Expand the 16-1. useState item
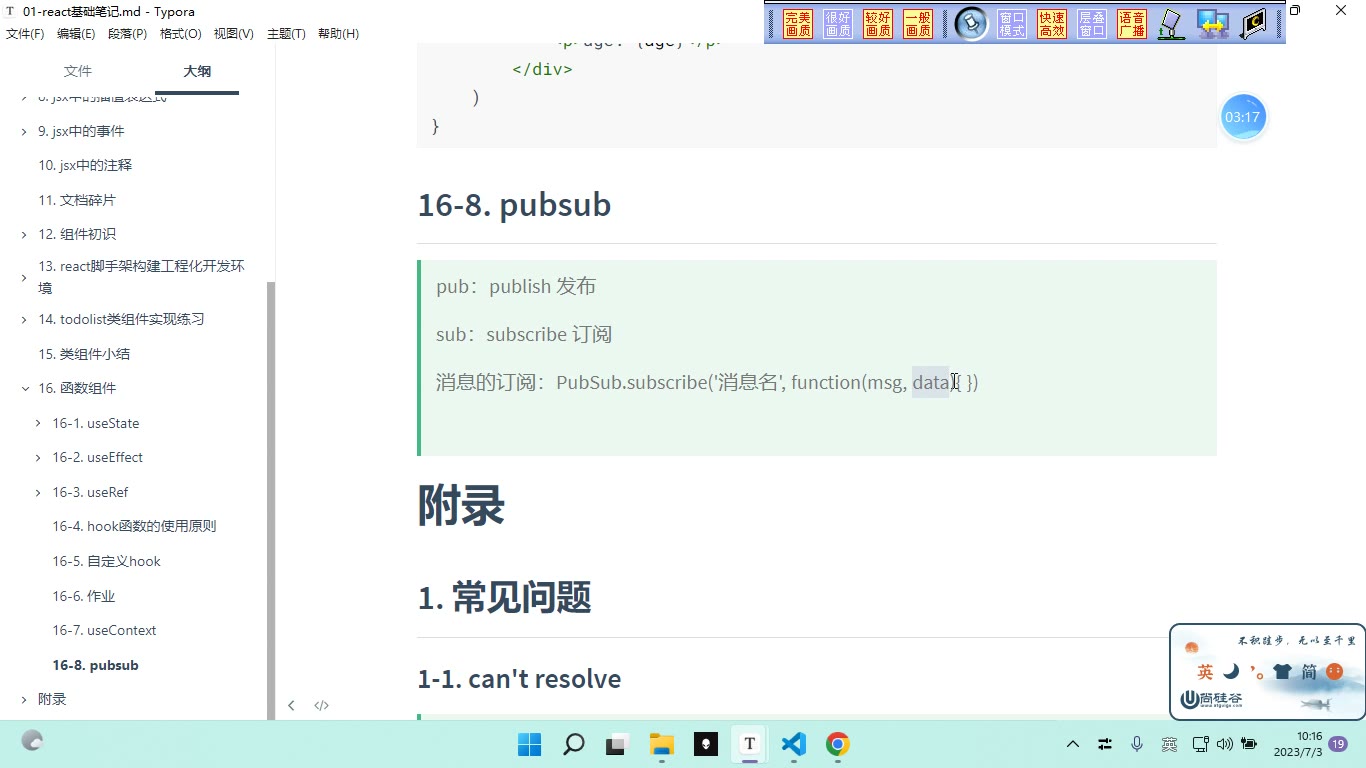Screen dimensions: 1366x768 coord(39,423)
